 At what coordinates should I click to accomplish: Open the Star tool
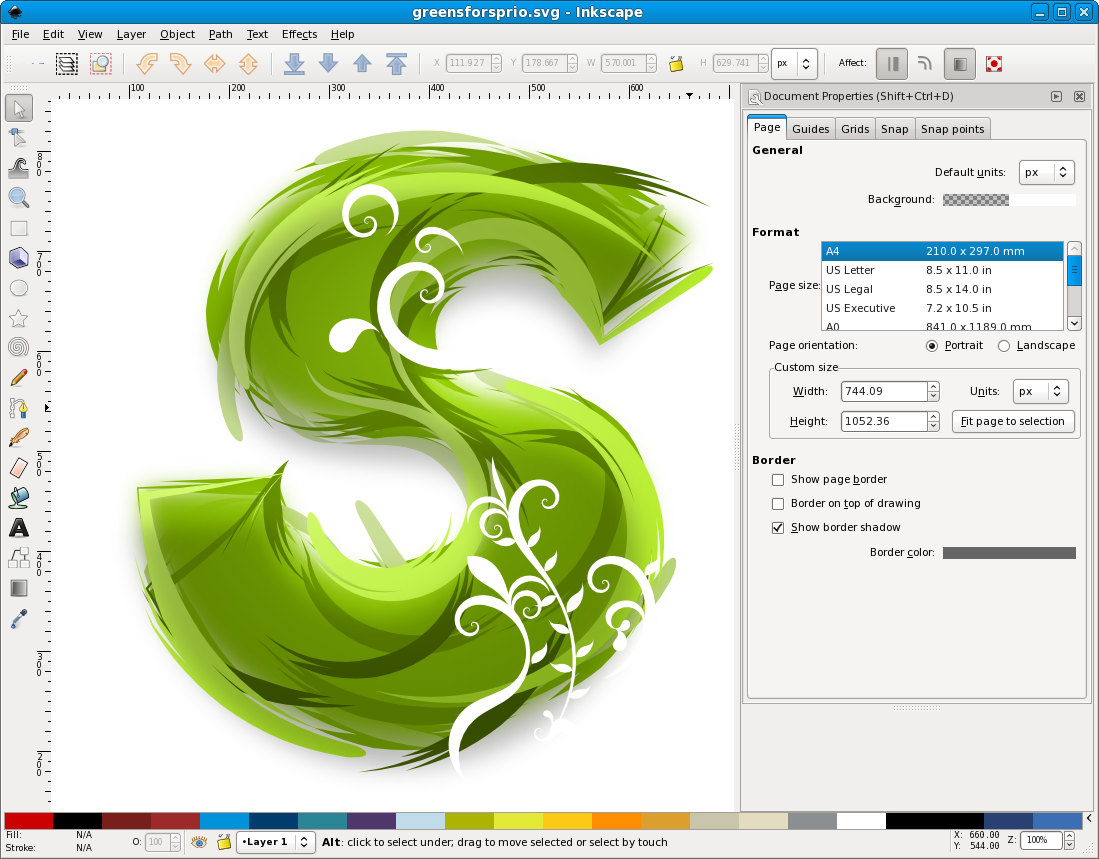[x=18, y=317]
